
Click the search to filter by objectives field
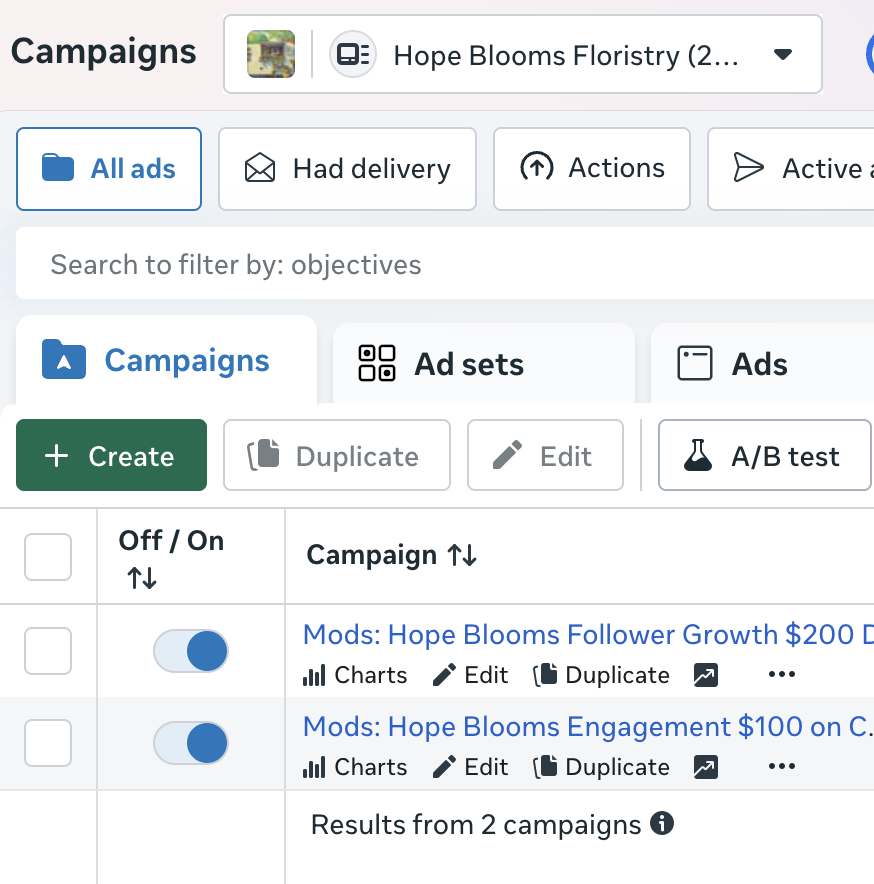445,264
